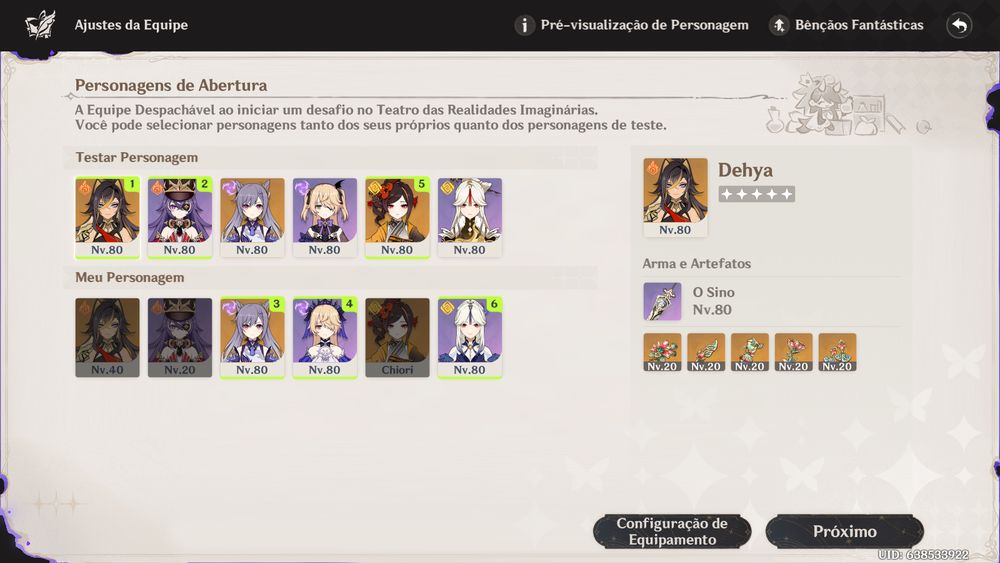Open Pré-visualização de Personagem info
1000x563 pixels.
632,26
